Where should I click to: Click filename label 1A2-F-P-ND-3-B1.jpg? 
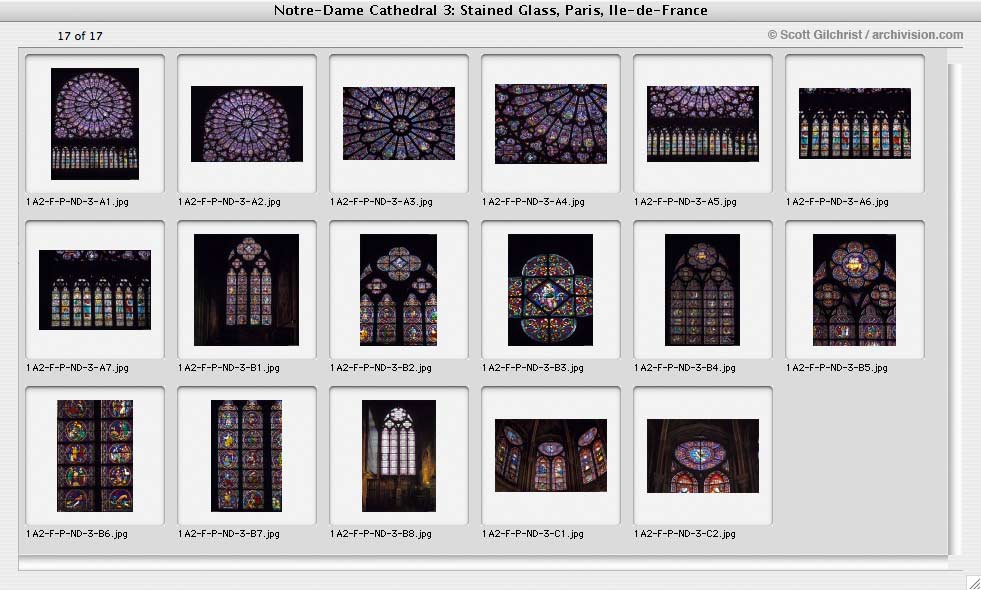(x=229, y=368)
